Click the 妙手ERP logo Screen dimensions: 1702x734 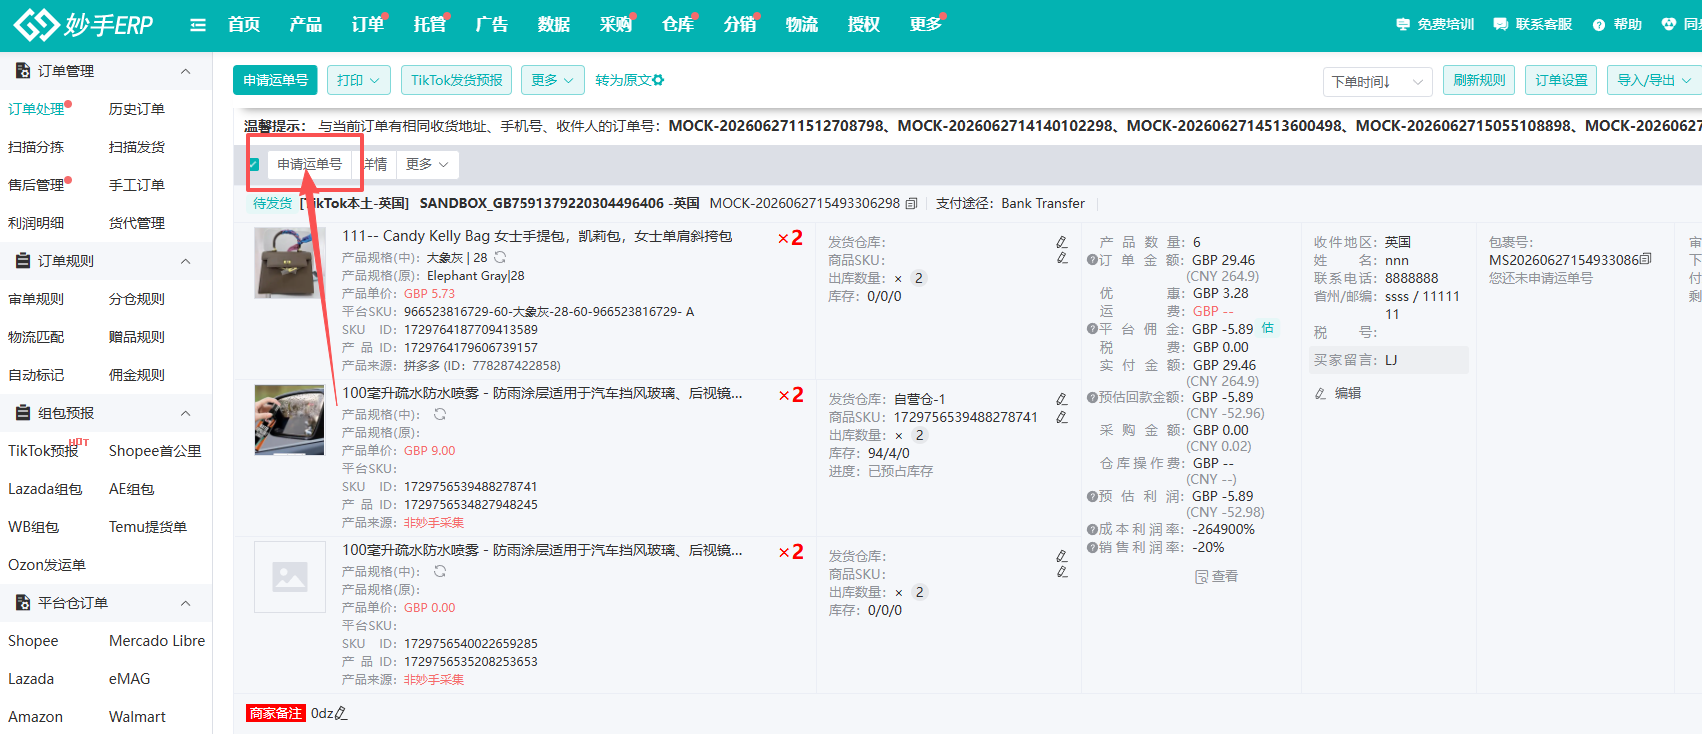coord(83,24)
